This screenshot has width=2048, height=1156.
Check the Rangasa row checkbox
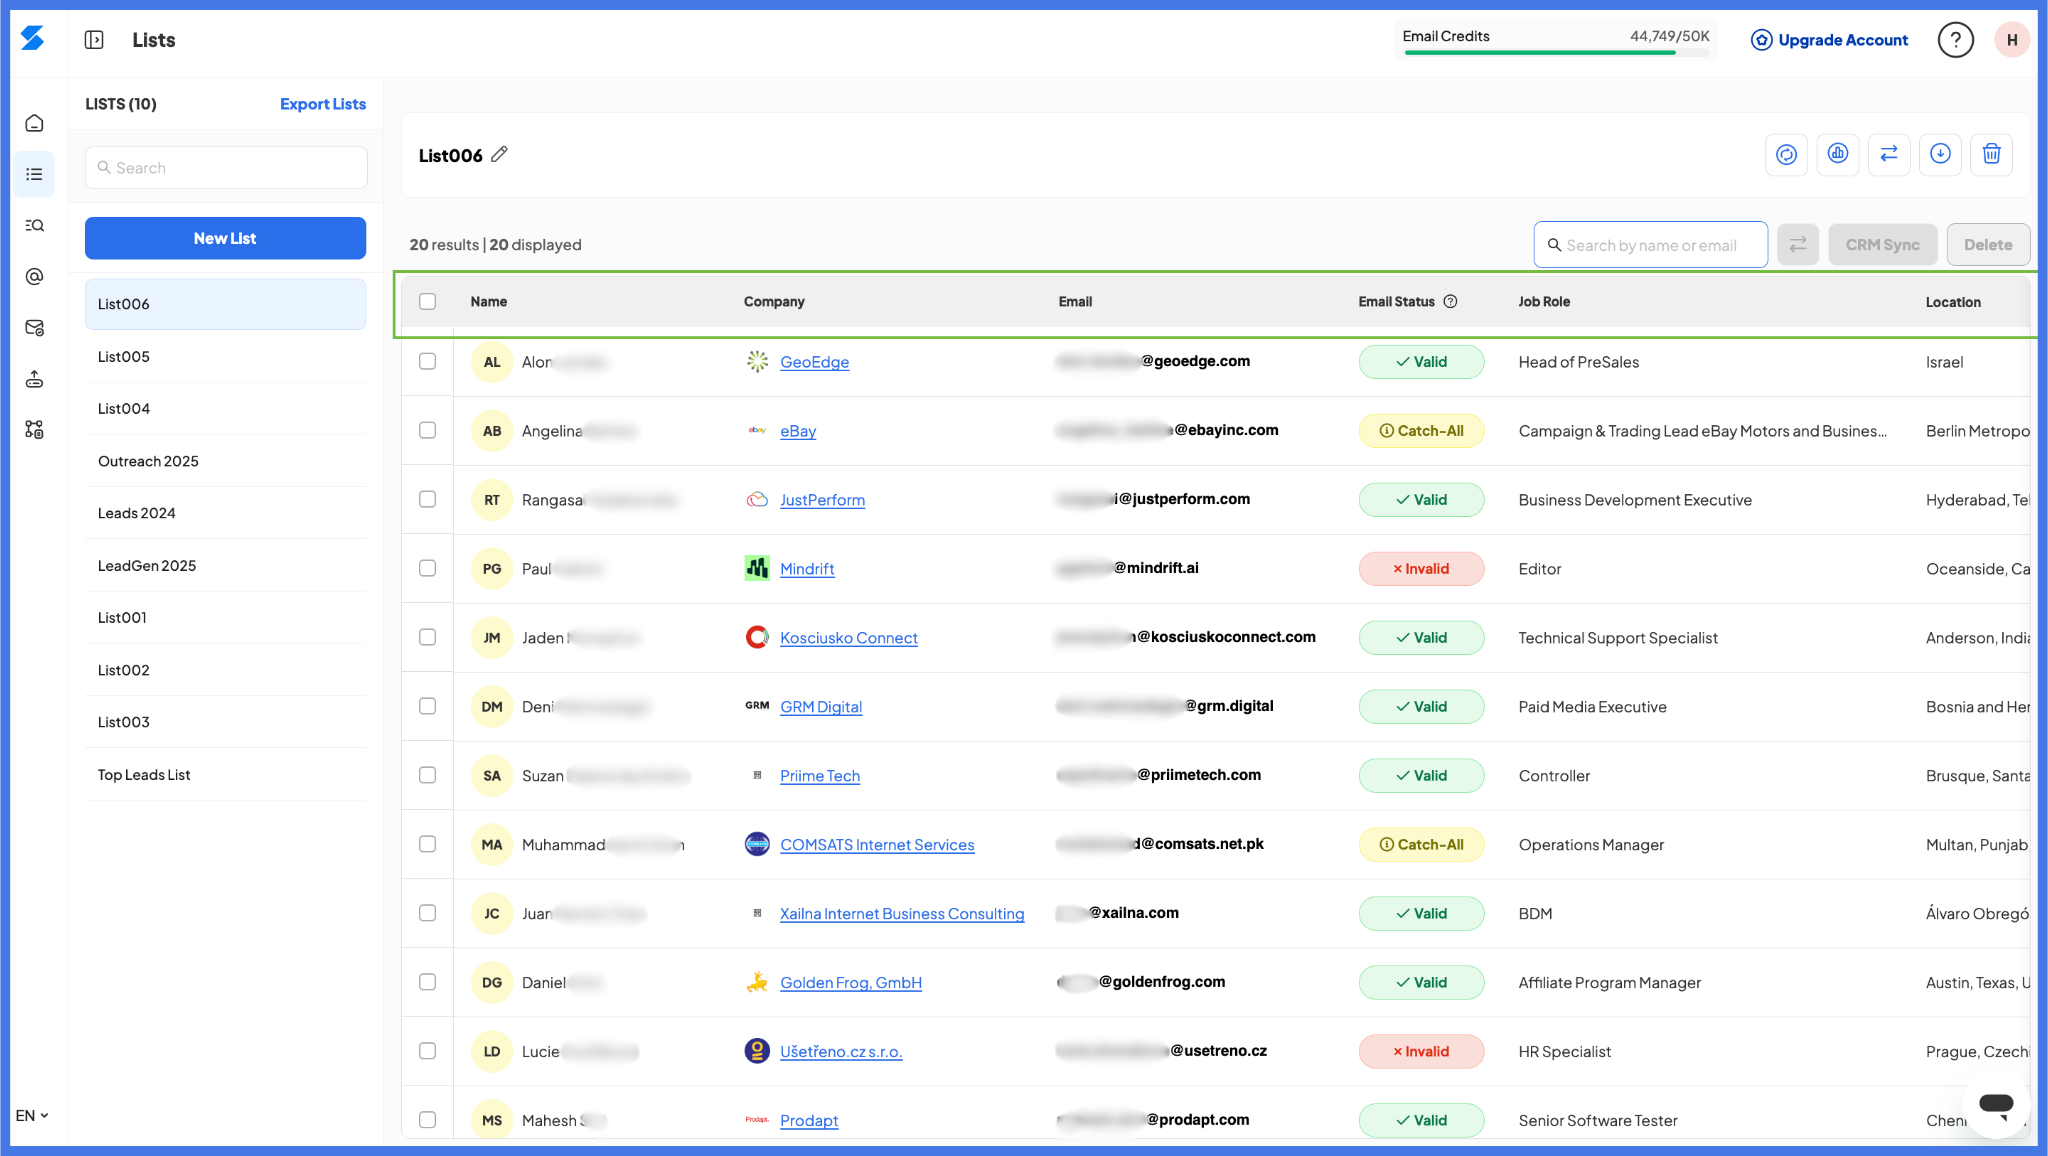(x=428, y=499)
